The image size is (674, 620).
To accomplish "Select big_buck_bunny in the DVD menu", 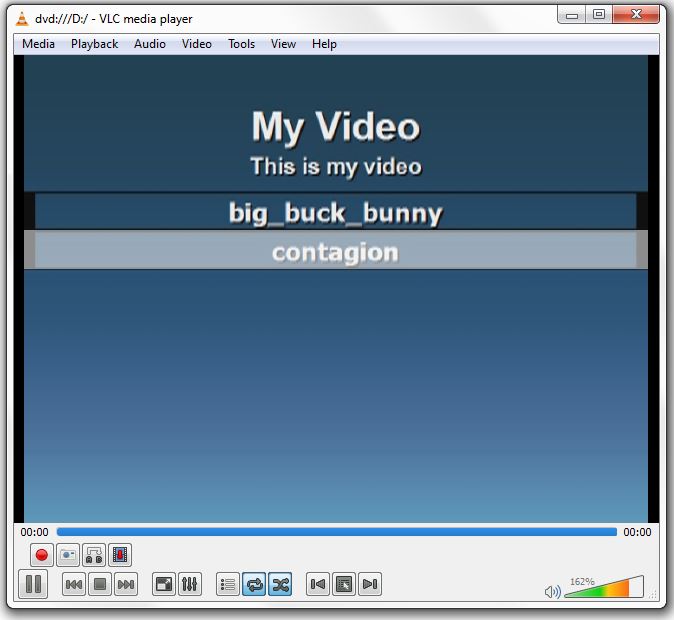I will tap(335, 212).
